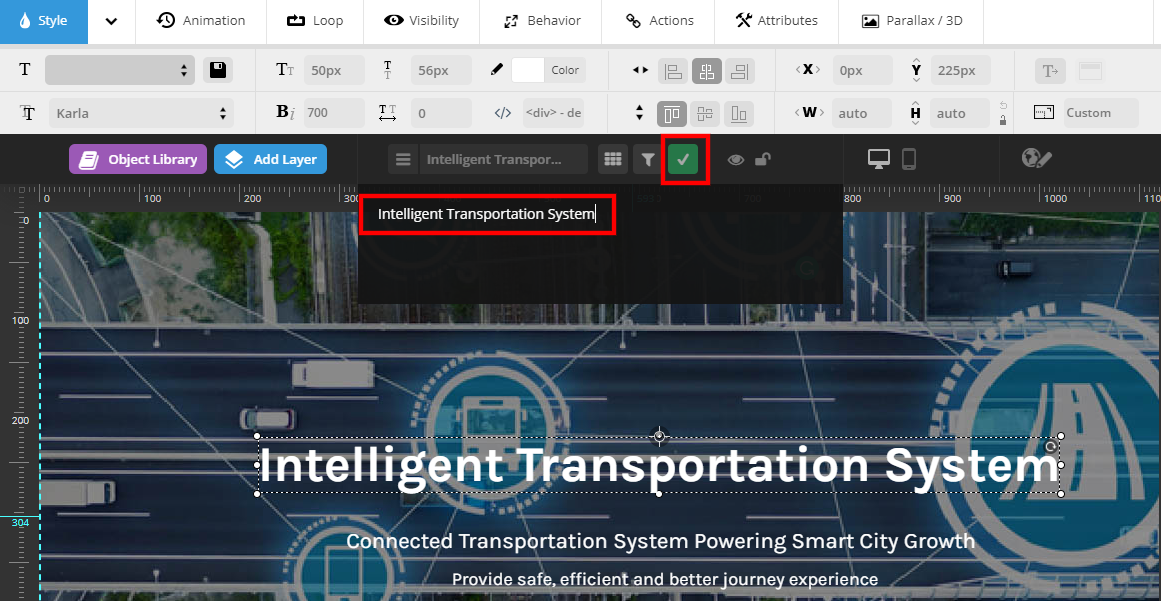
Task: Align layer vertically to middle
Action: tap(705, 114)
